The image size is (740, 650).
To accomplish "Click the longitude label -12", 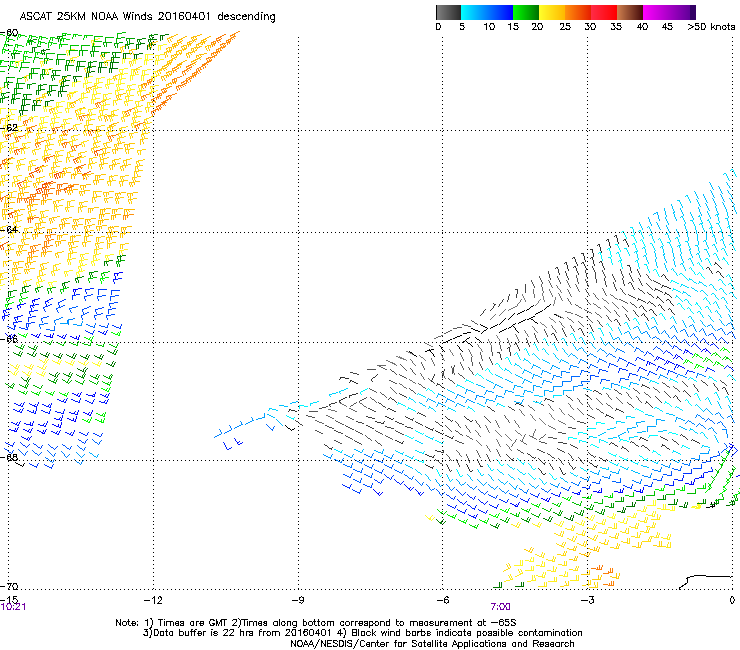I will 153,600.
